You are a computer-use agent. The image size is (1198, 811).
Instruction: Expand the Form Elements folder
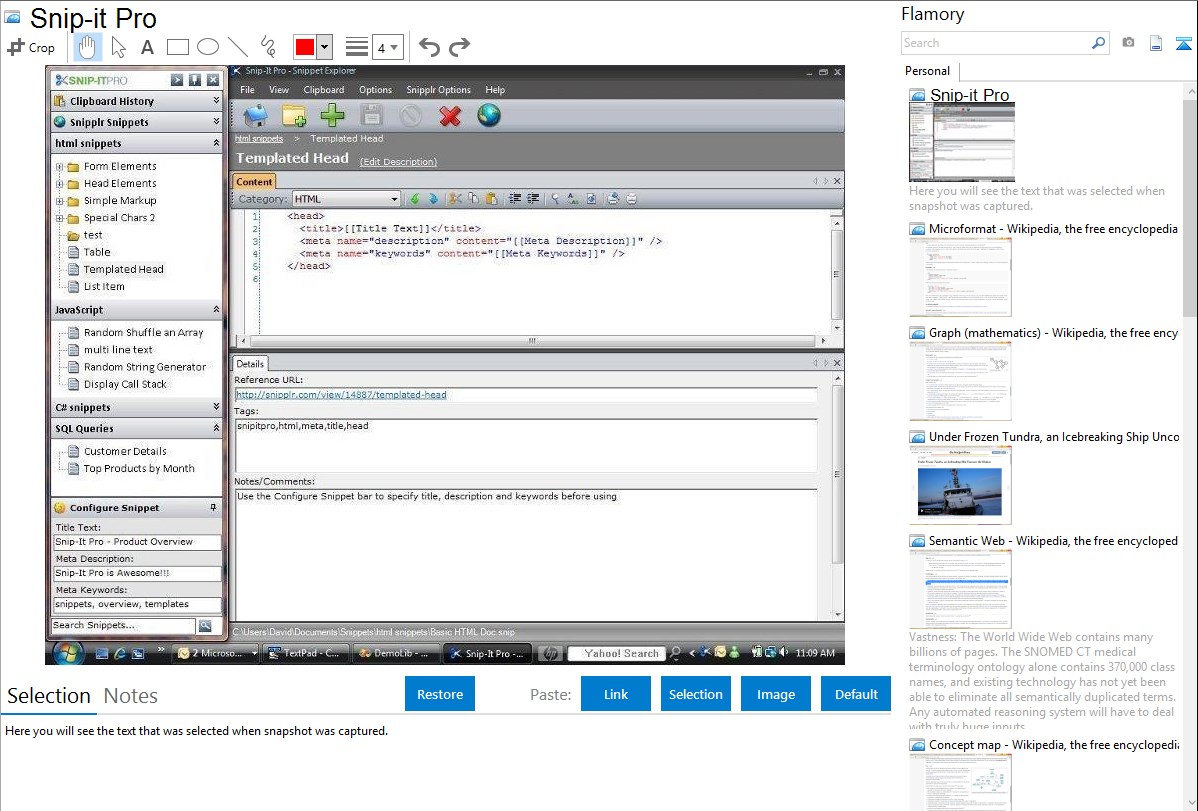[x=60, y=167]
